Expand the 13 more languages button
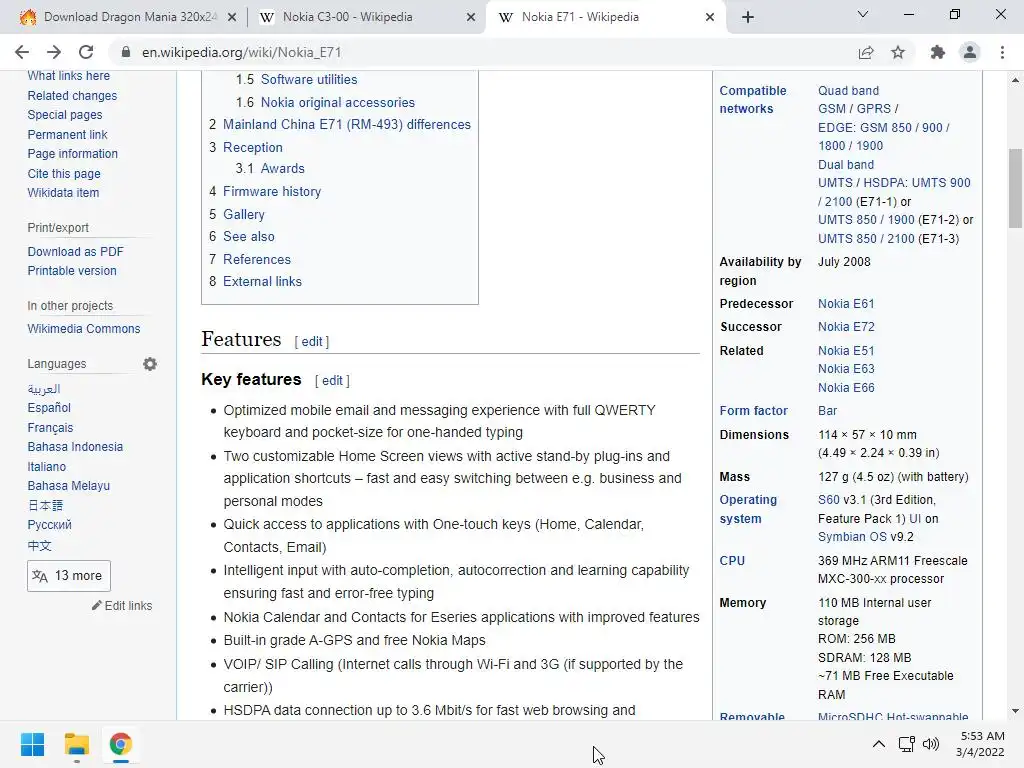This screenshot has width=1024, height=768. [69, 576]
